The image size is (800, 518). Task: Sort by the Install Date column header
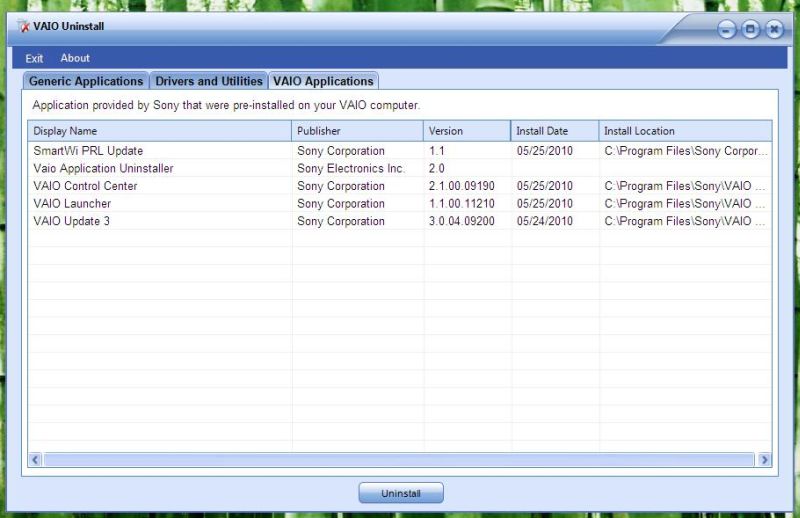(555, 131)
